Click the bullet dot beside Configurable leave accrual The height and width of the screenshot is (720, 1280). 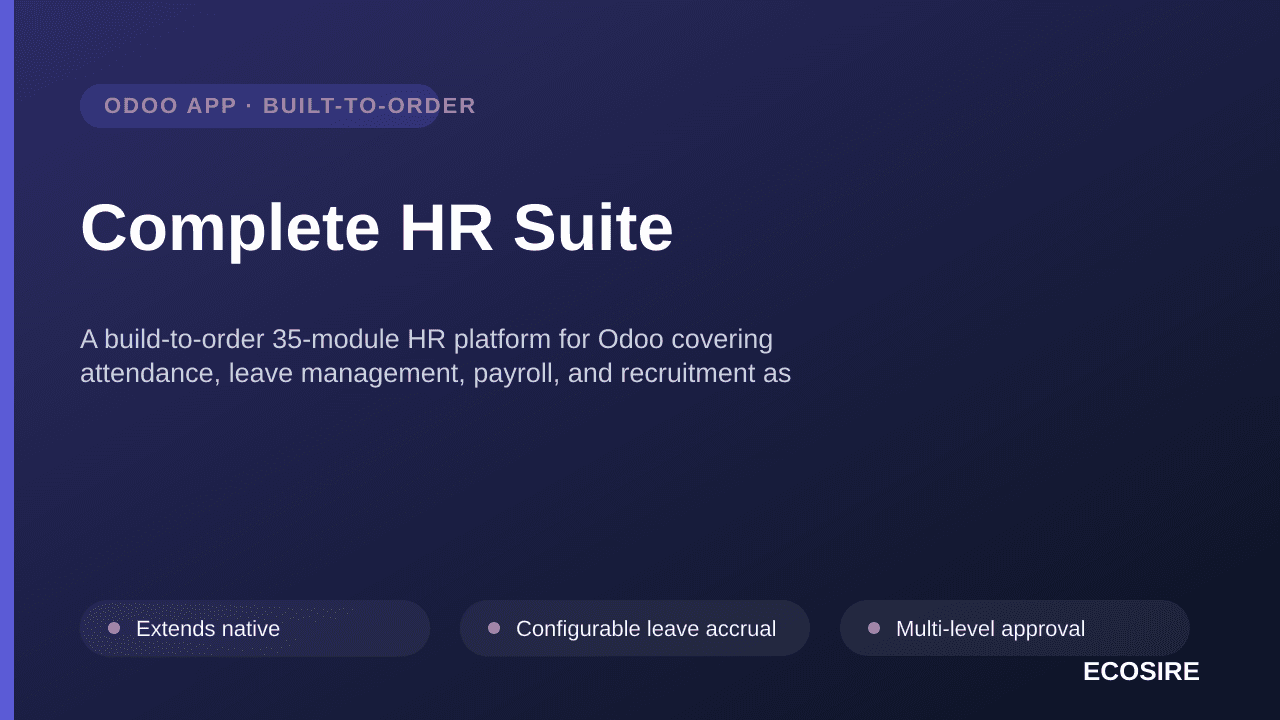click(494, 628)
